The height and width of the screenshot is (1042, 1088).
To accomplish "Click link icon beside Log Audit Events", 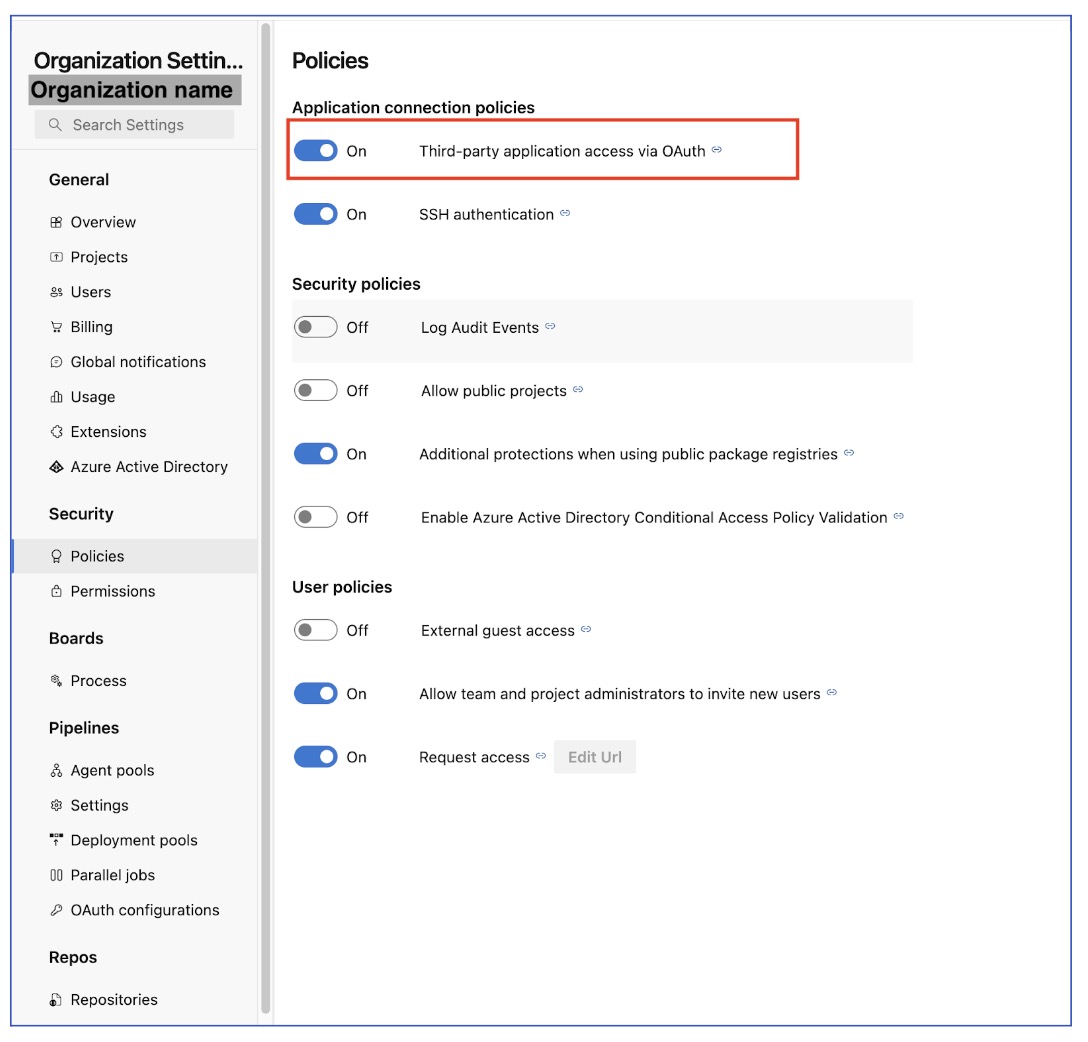I will click(550, 326).
